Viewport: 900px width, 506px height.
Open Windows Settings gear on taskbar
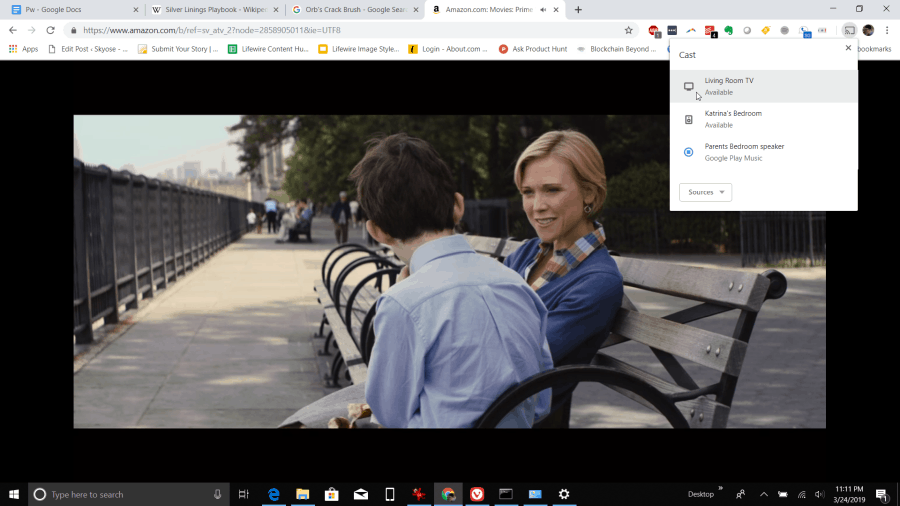[x=564, y=494]
